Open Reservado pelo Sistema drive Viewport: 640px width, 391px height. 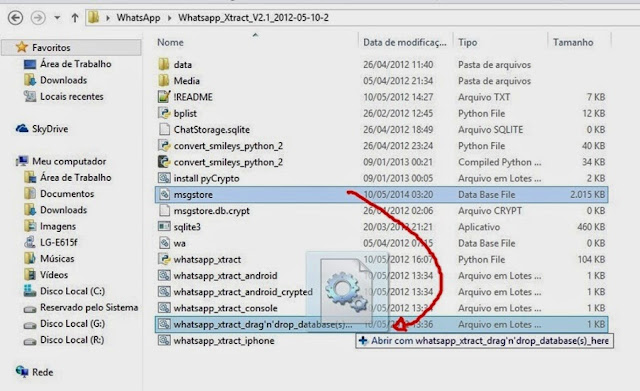point(89,307)
